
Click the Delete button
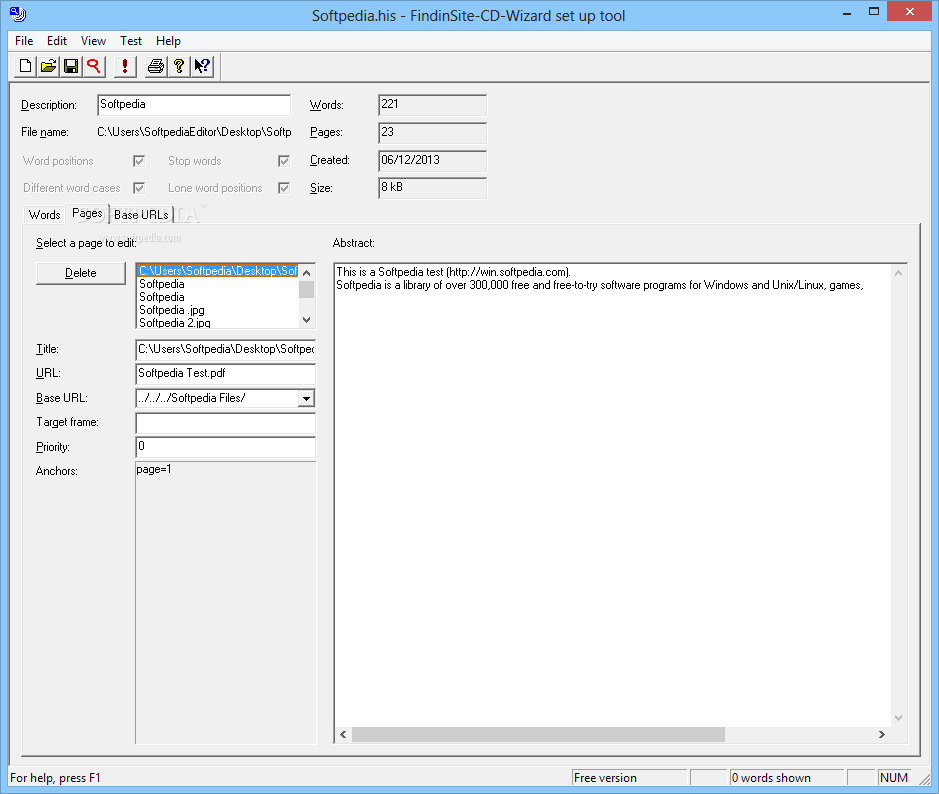(81, 273)
